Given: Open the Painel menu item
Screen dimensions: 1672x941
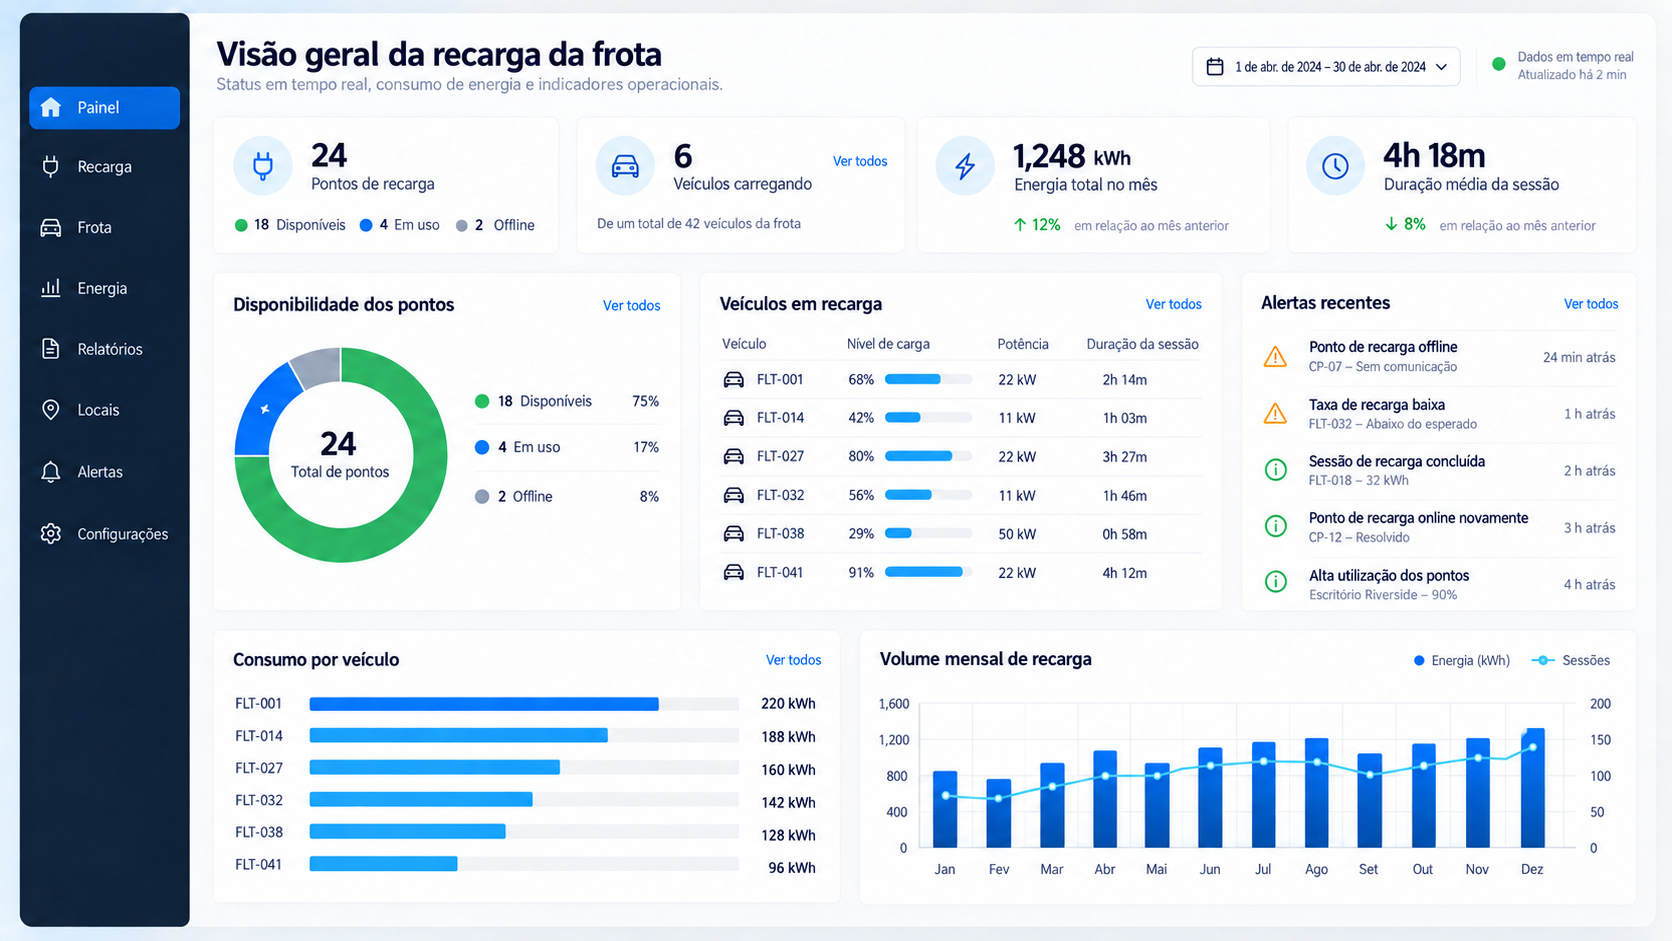Looking at the screenshot, I should [105, 107].
